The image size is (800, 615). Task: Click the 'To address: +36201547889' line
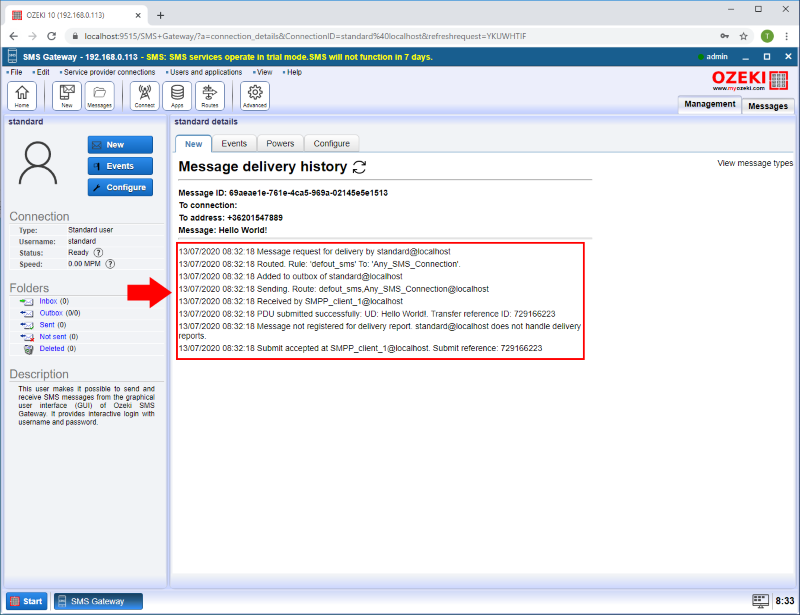tap(231, 218)
